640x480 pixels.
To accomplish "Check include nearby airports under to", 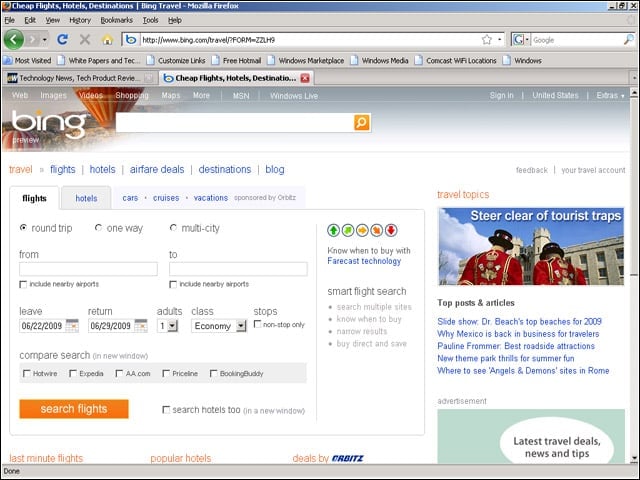I will point(173,284).
